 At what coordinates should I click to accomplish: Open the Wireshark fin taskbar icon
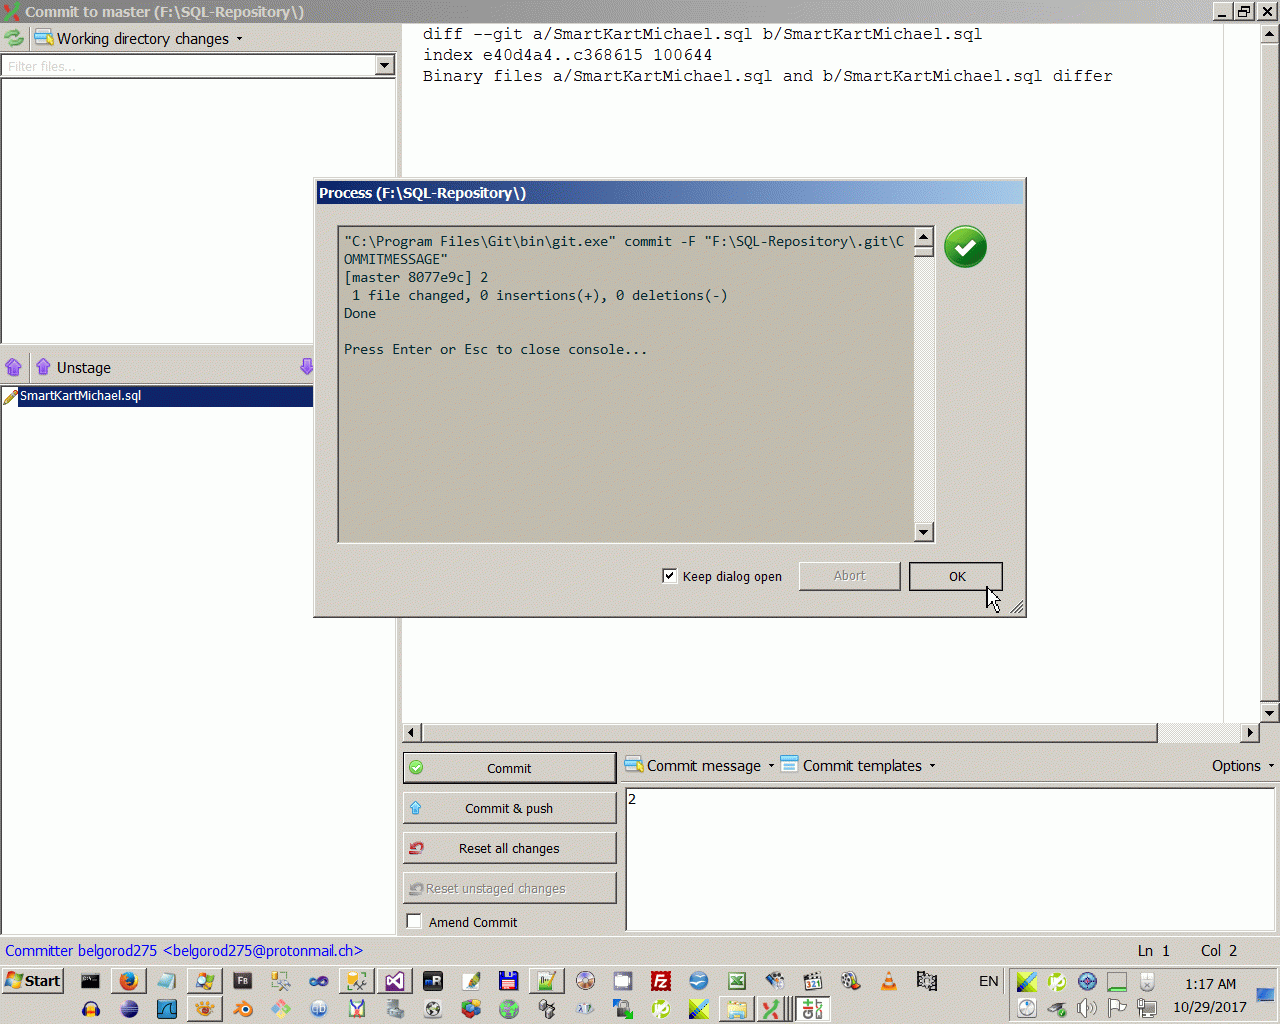166,1009
